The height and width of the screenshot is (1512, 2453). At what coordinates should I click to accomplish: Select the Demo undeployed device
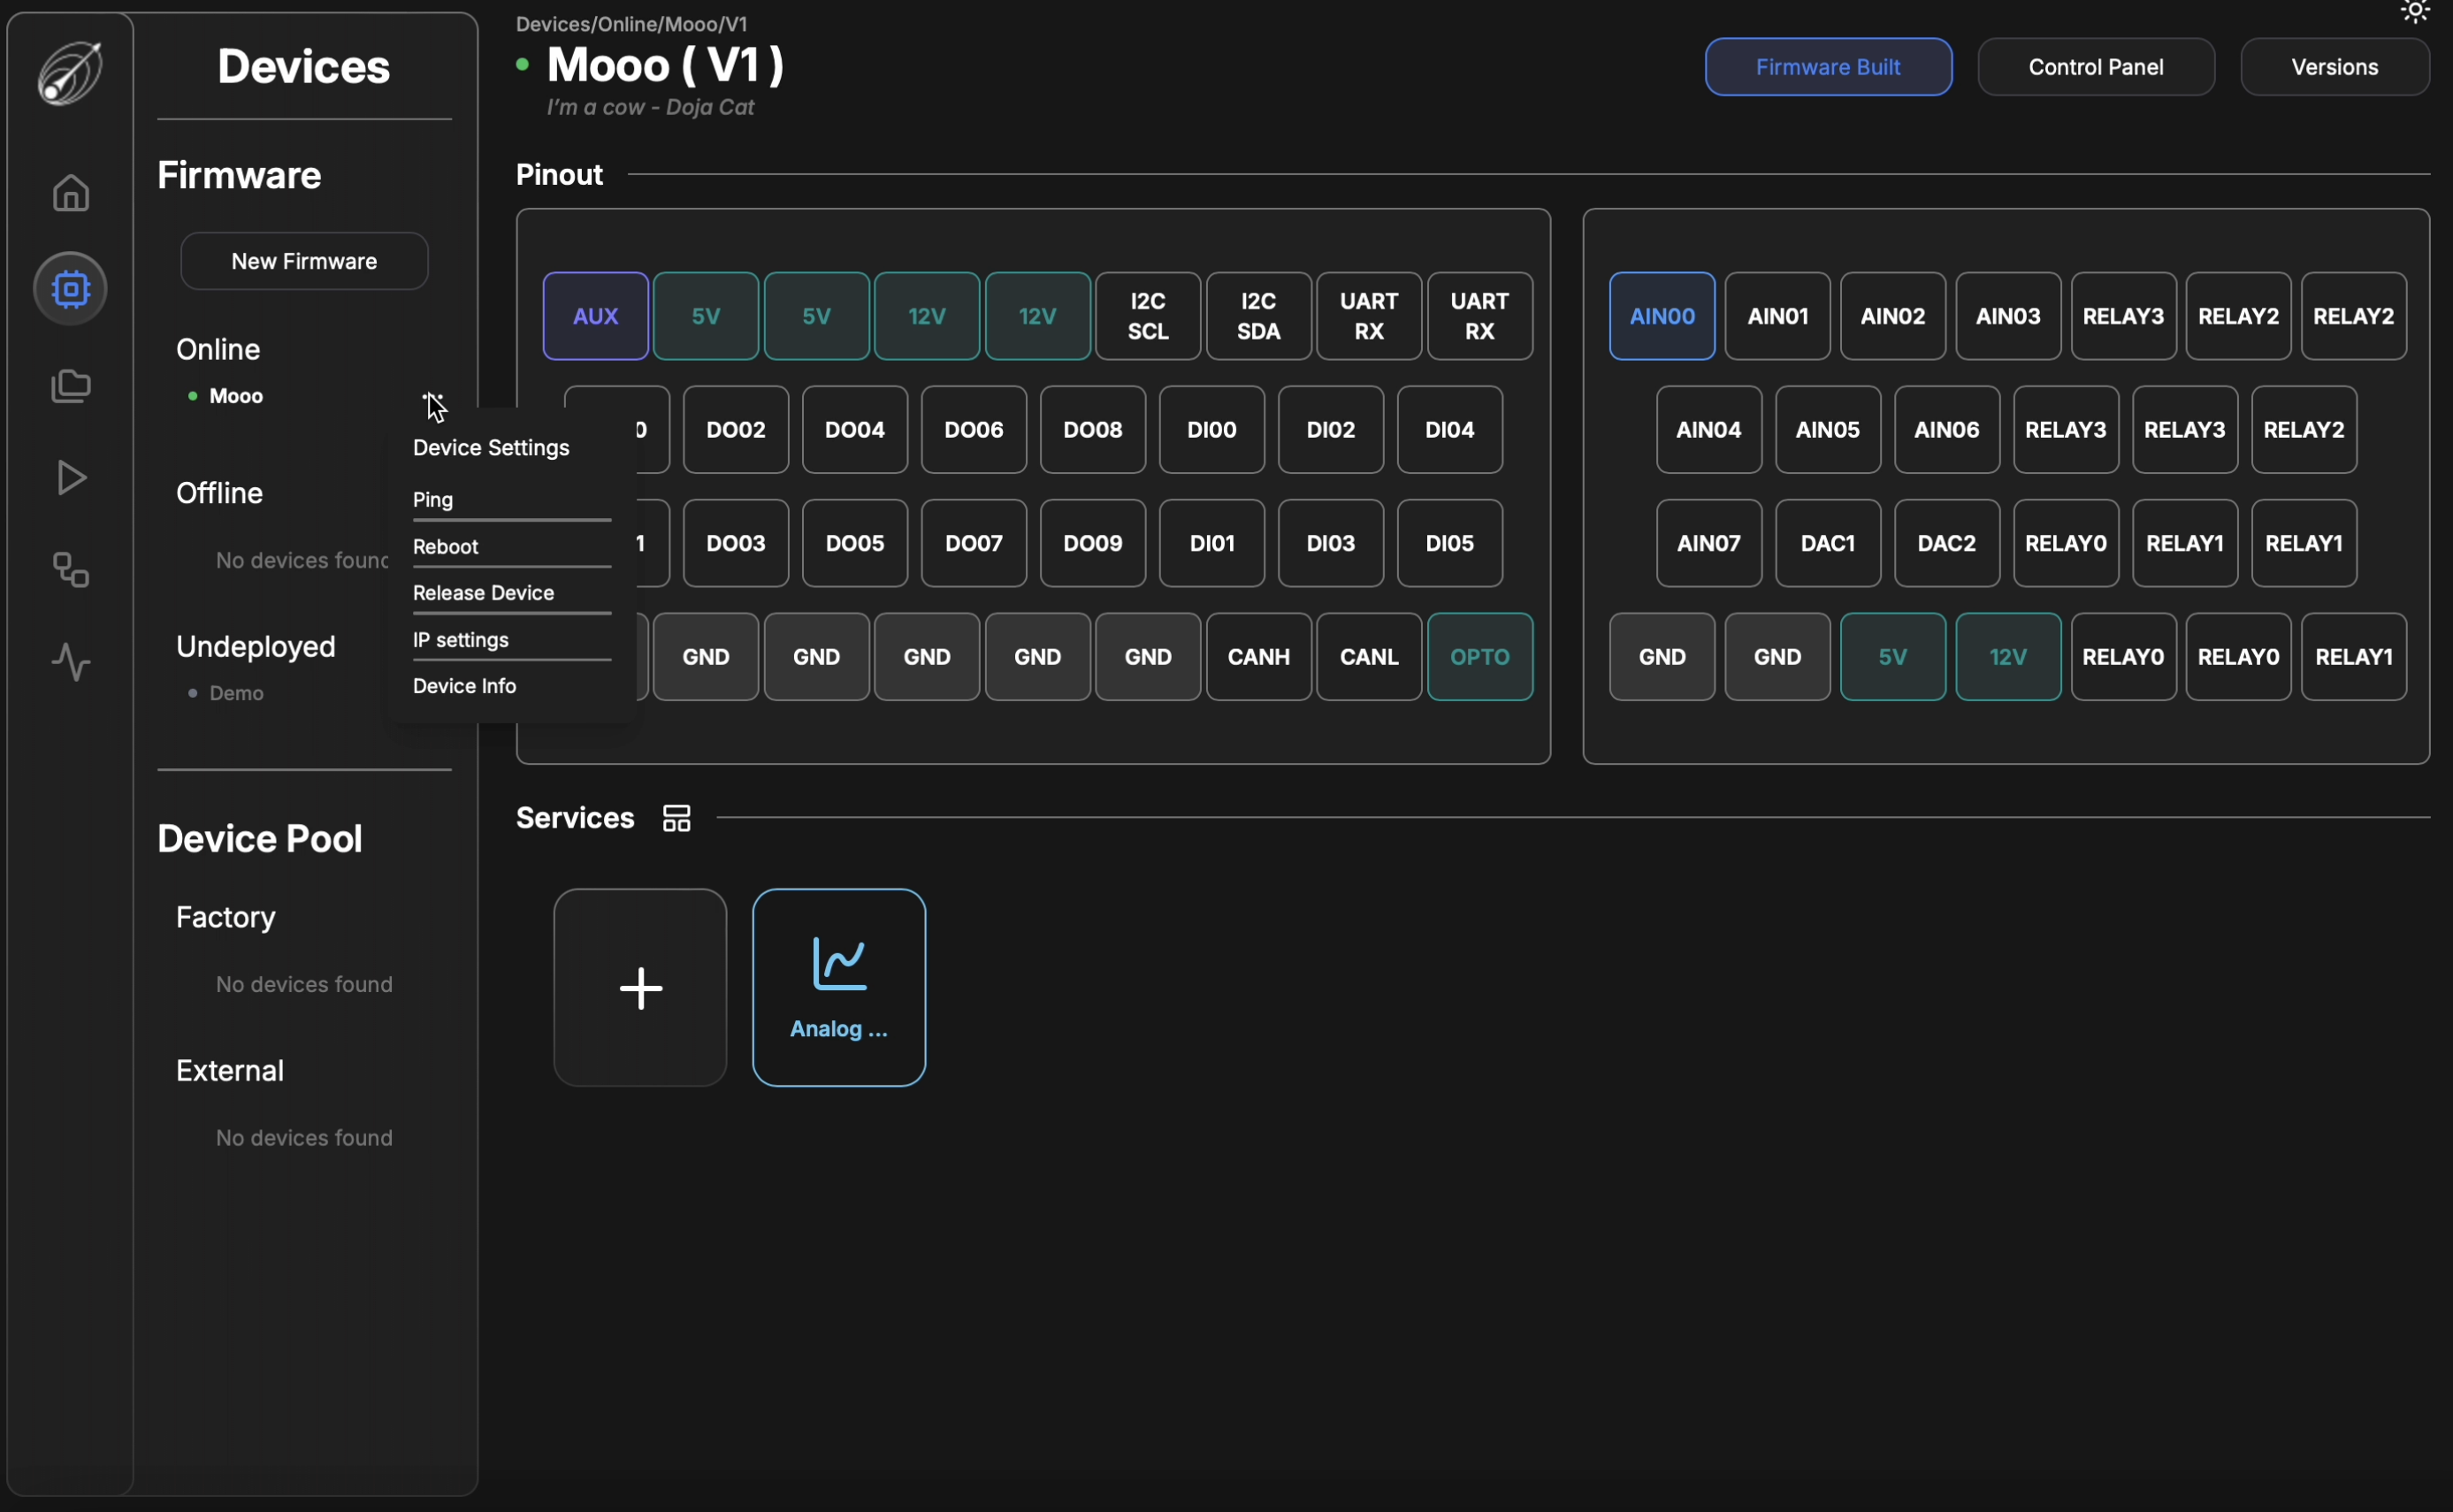[x=236, y=693]
